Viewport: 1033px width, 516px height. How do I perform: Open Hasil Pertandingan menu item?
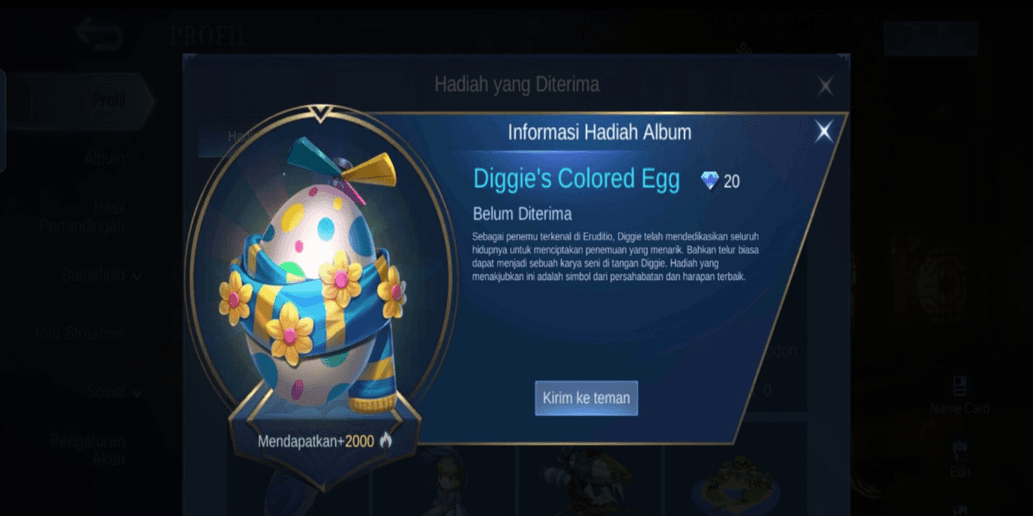(82, 217)
